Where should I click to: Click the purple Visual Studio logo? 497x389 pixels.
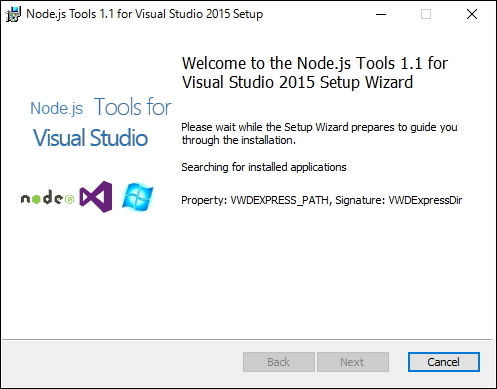(96, 197)
